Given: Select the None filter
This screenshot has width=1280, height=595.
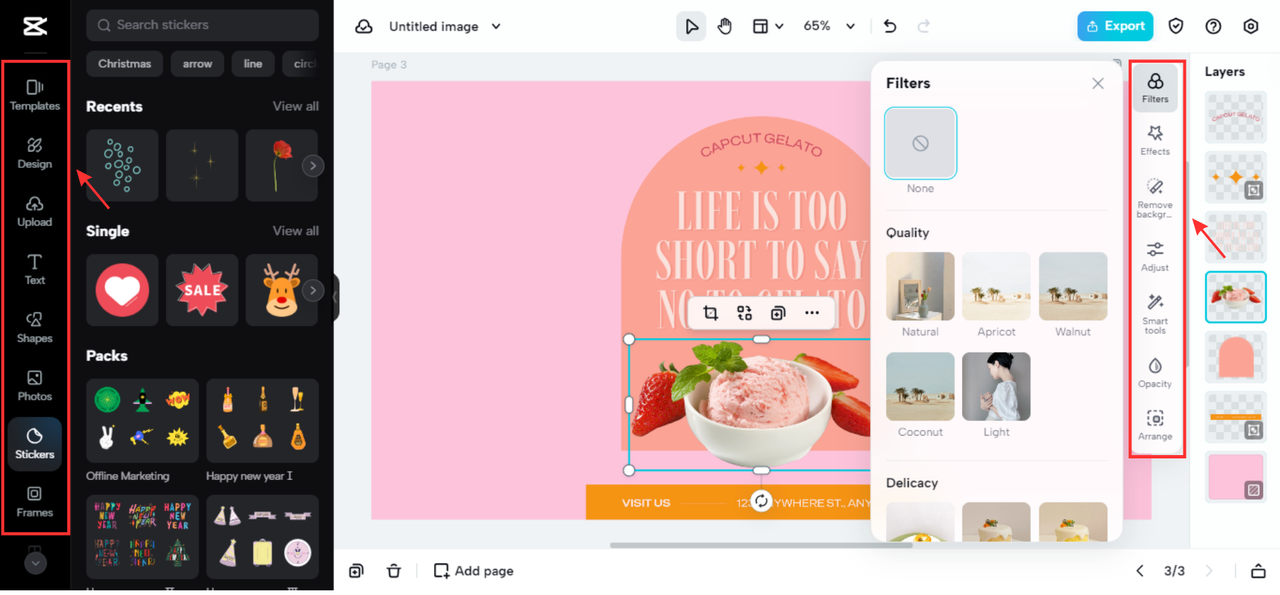Looking at the screenshot, I should tap(920, 143).
